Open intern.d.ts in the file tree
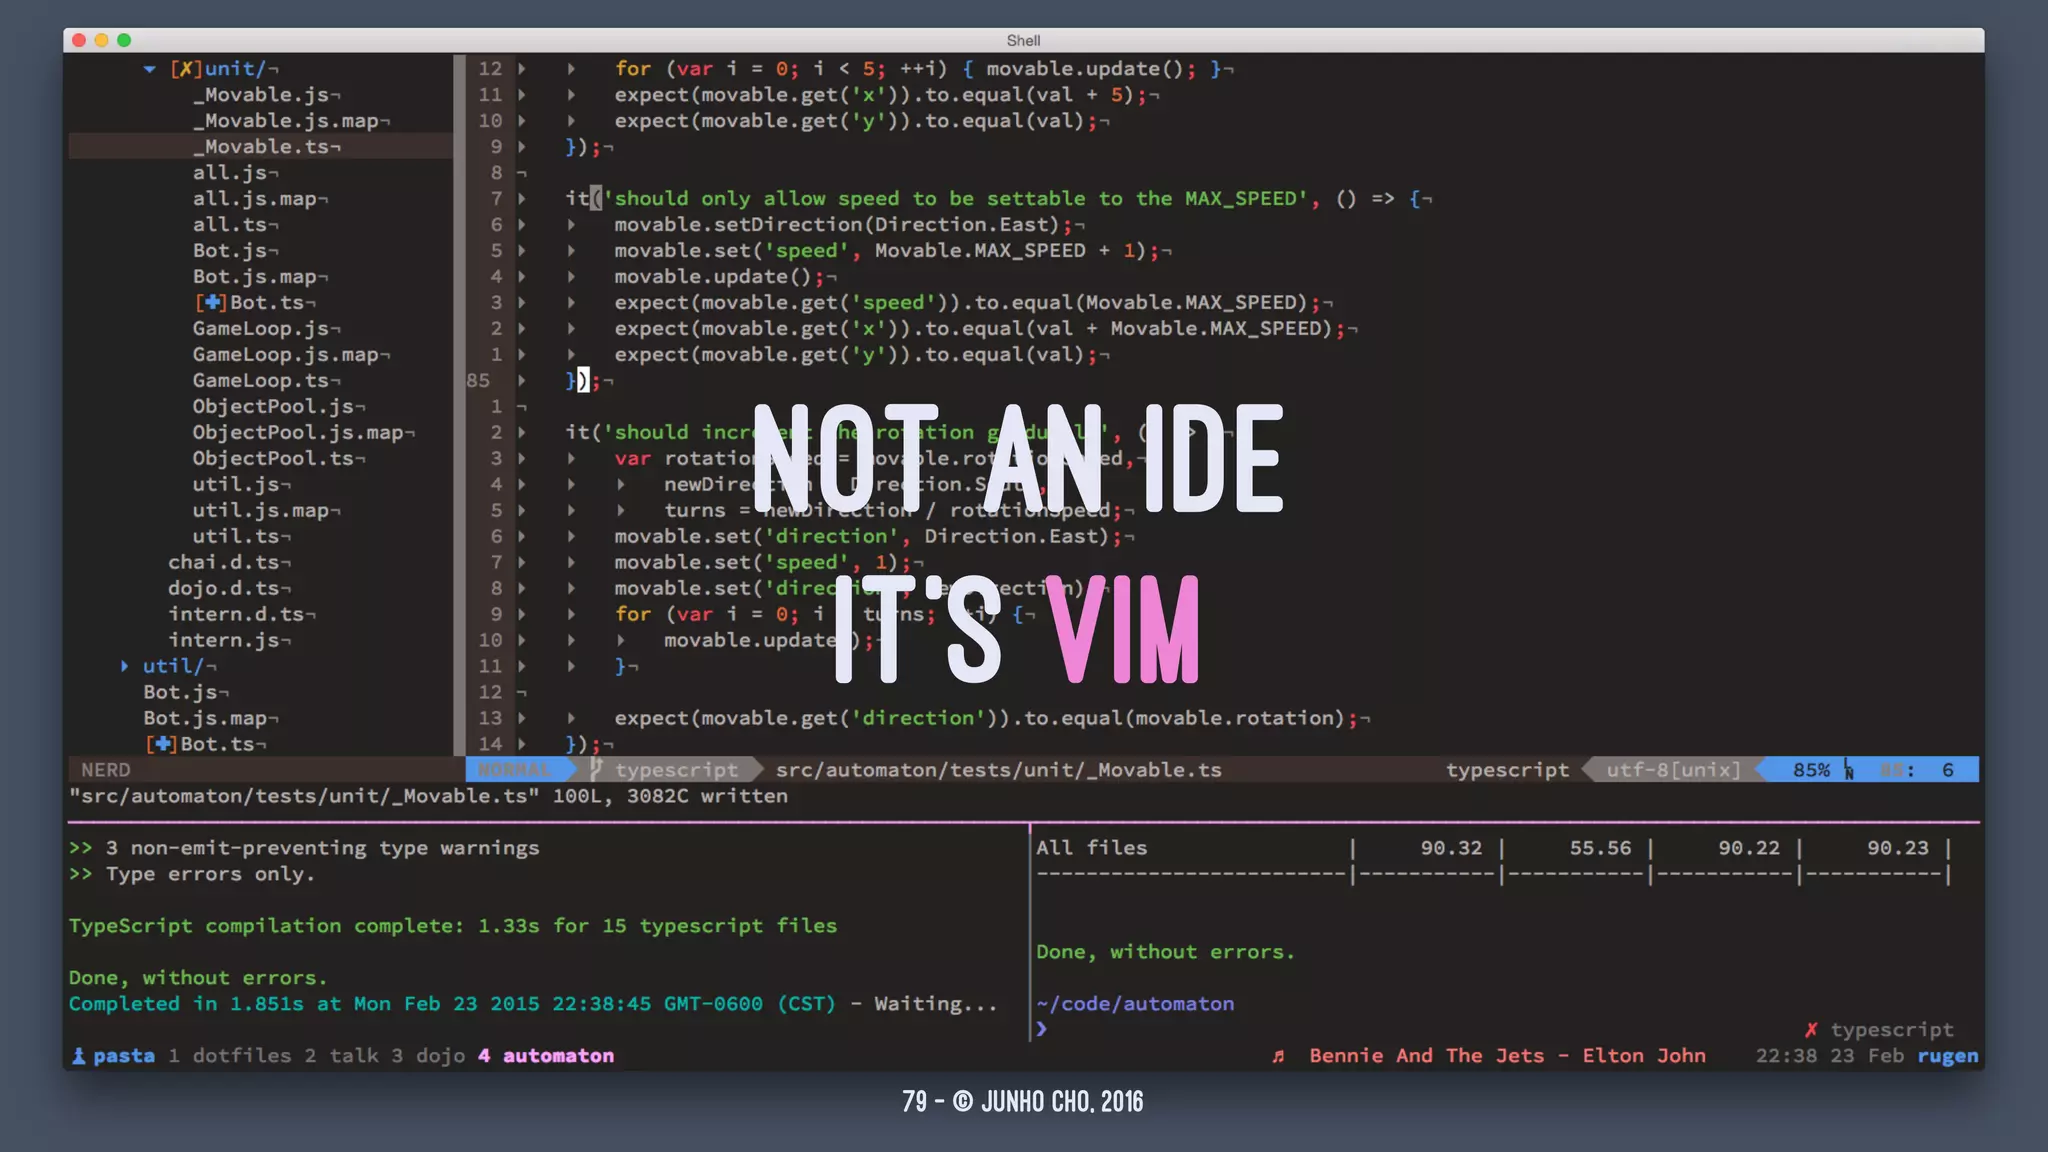Viewport: 2048px width, 1152px height. [x=236, y=615]
